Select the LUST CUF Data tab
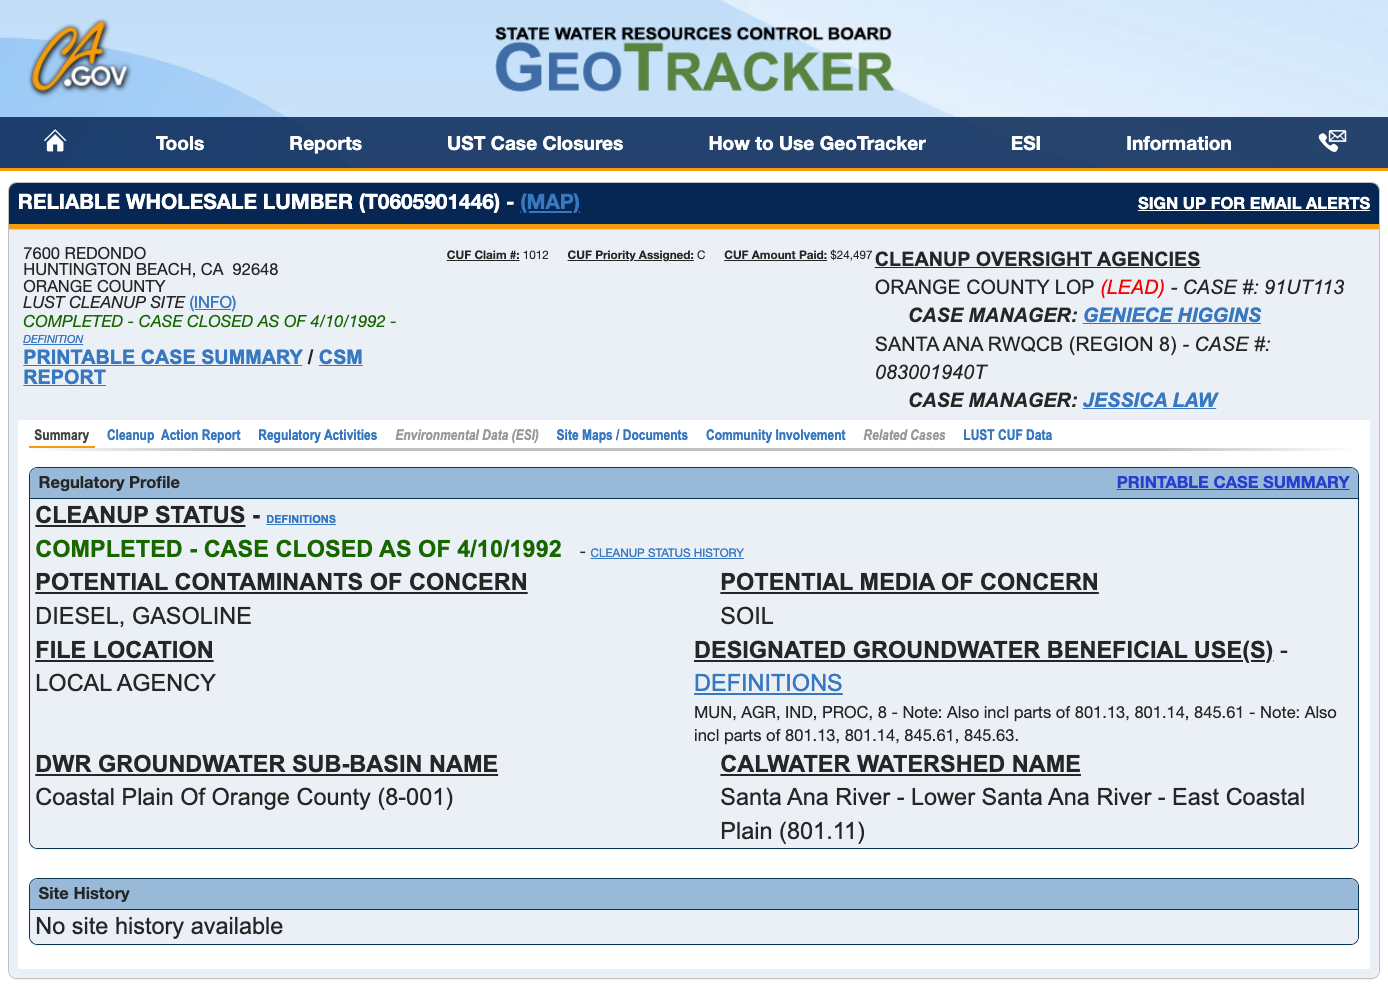This screenshot has width=1388, height=993. (1007, 435)
